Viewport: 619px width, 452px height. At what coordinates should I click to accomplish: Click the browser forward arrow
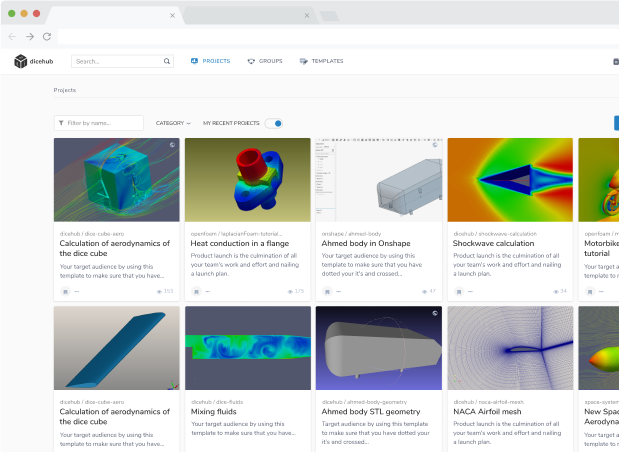(30, 37)
